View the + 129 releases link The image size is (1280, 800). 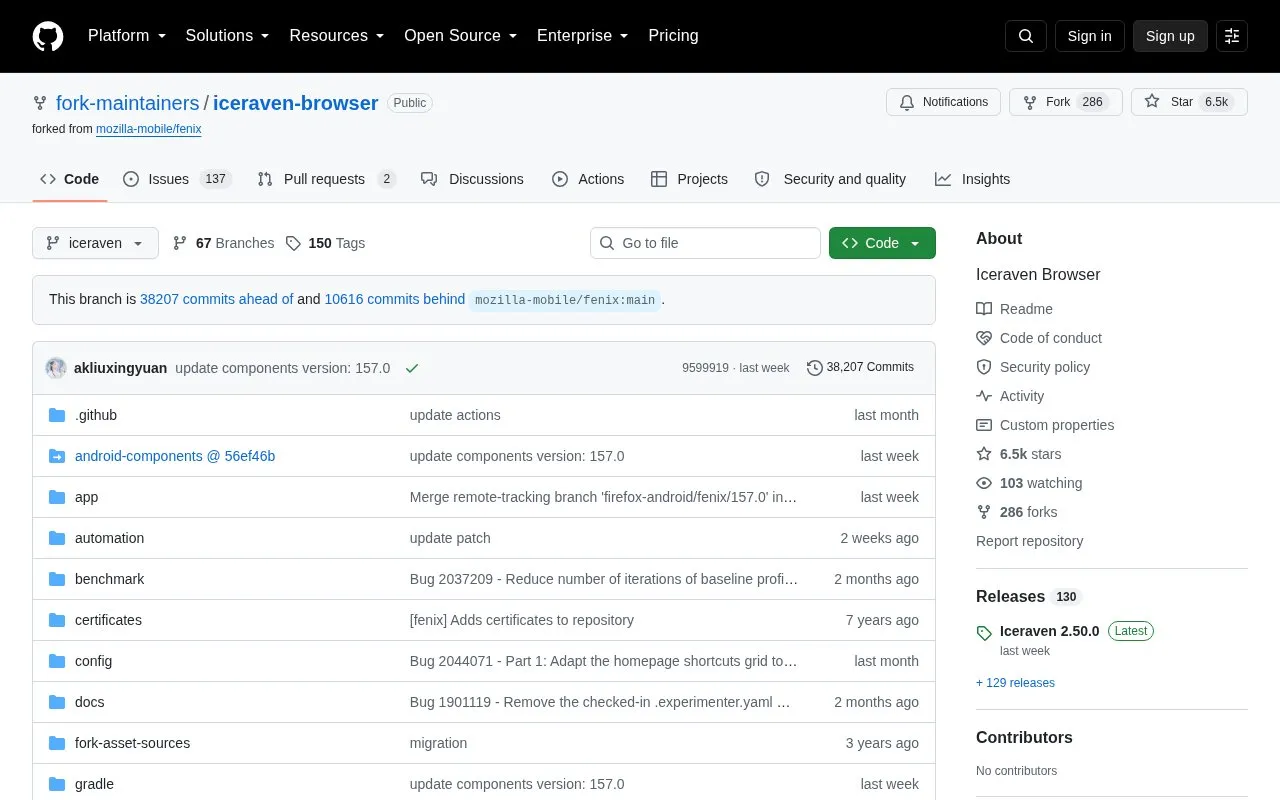point(1015,683)
